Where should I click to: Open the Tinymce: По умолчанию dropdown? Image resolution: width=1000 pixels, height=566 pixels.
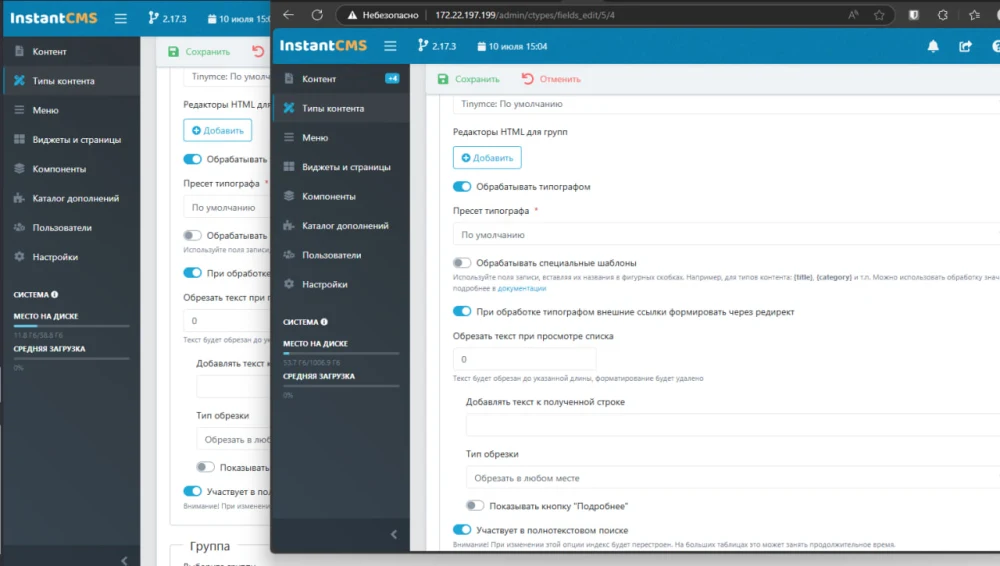coord(726,103)
